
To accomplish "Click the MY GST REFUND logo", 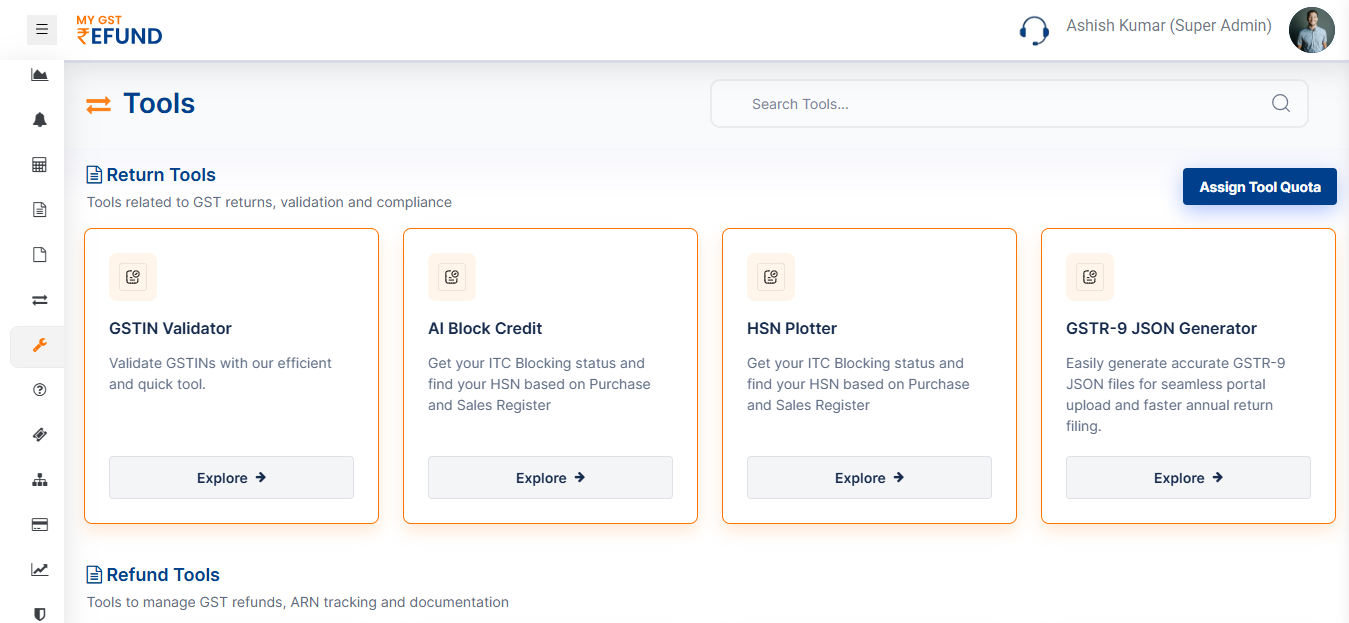I will (119, 30).
